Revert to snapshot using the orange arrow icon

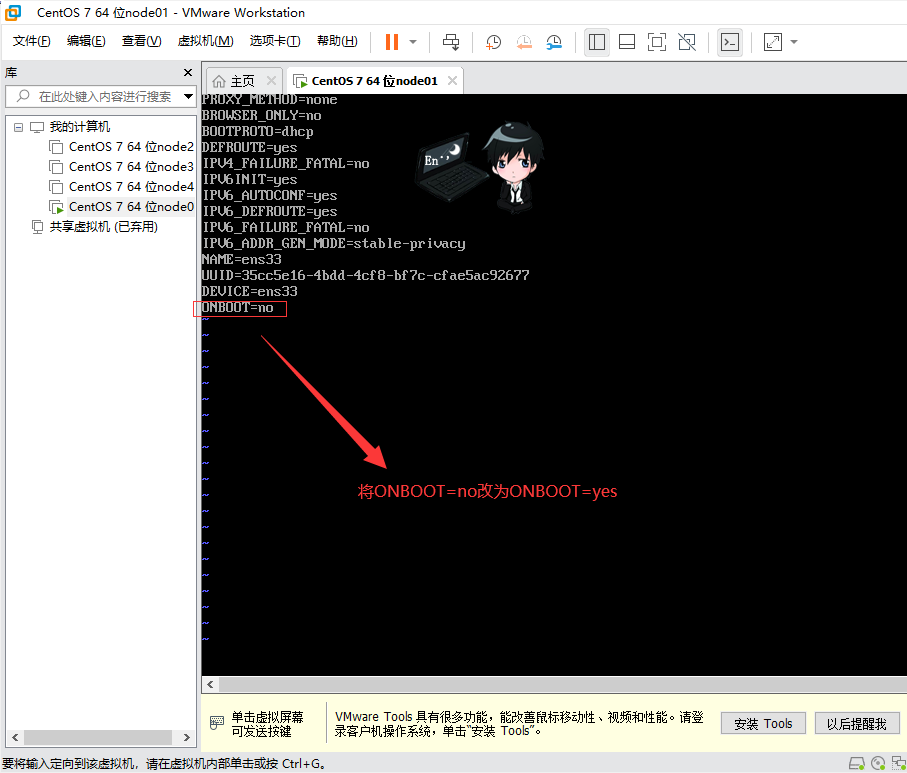click(x=524, y=42)
